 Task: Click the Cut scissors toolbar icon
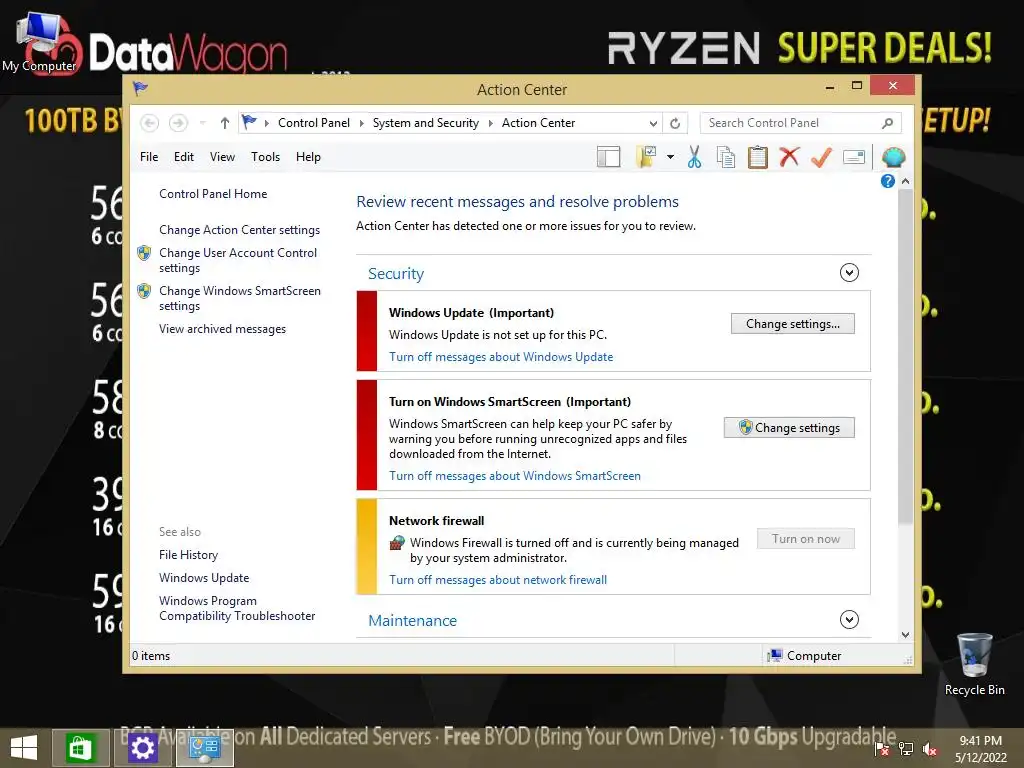[x=694, y=157]
